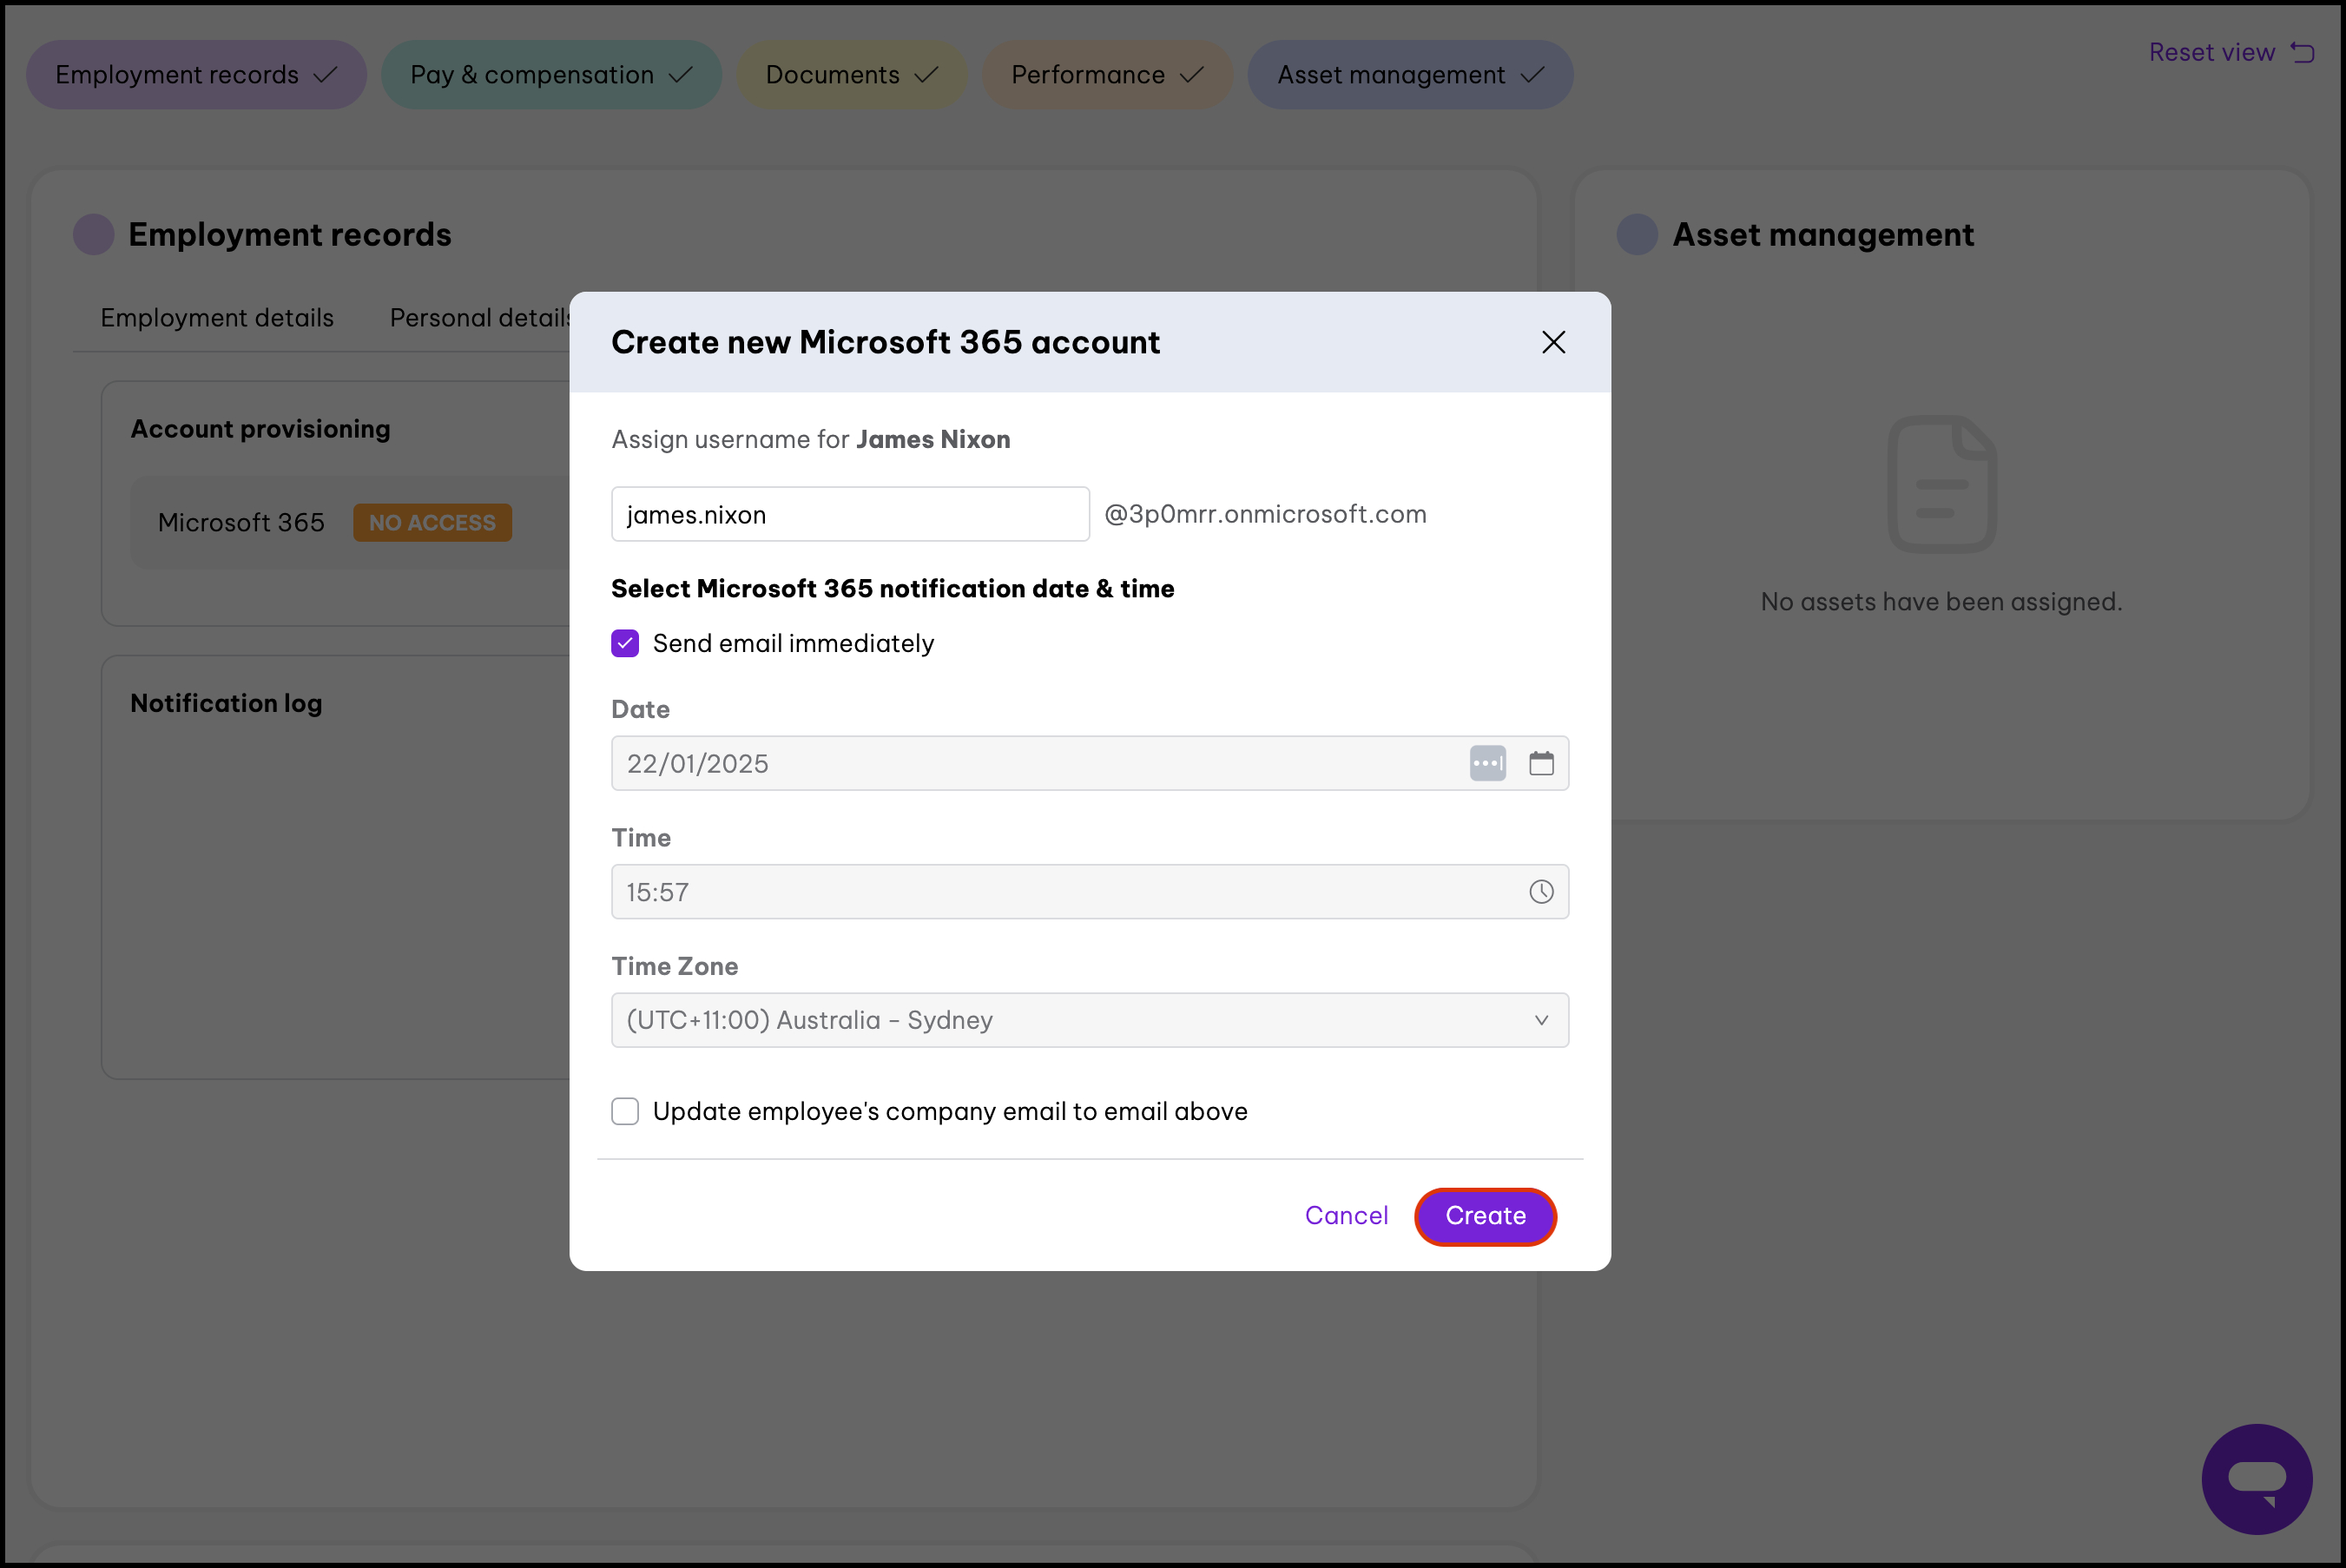Close the Microsoft 365 account dialog
This screenshot has height=1568, width=2346.
1553,342
